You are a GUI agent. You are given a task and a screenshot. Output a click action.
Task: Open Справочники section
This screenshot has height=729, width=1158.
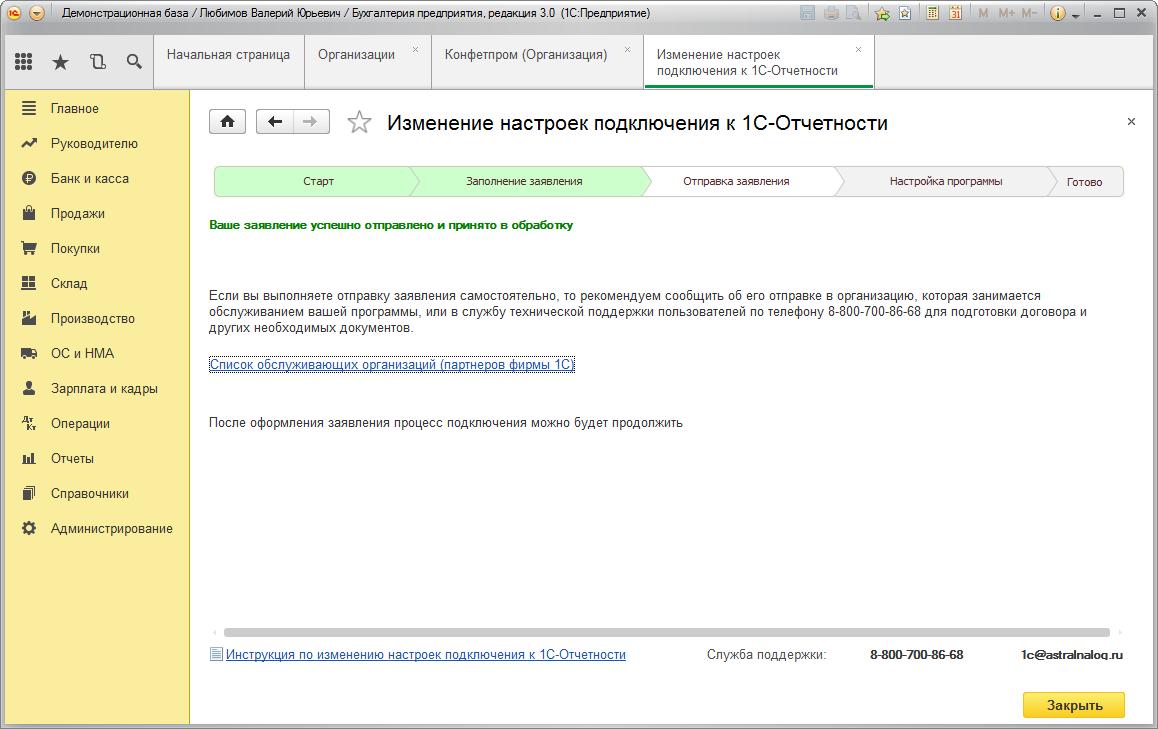point(97,493)
